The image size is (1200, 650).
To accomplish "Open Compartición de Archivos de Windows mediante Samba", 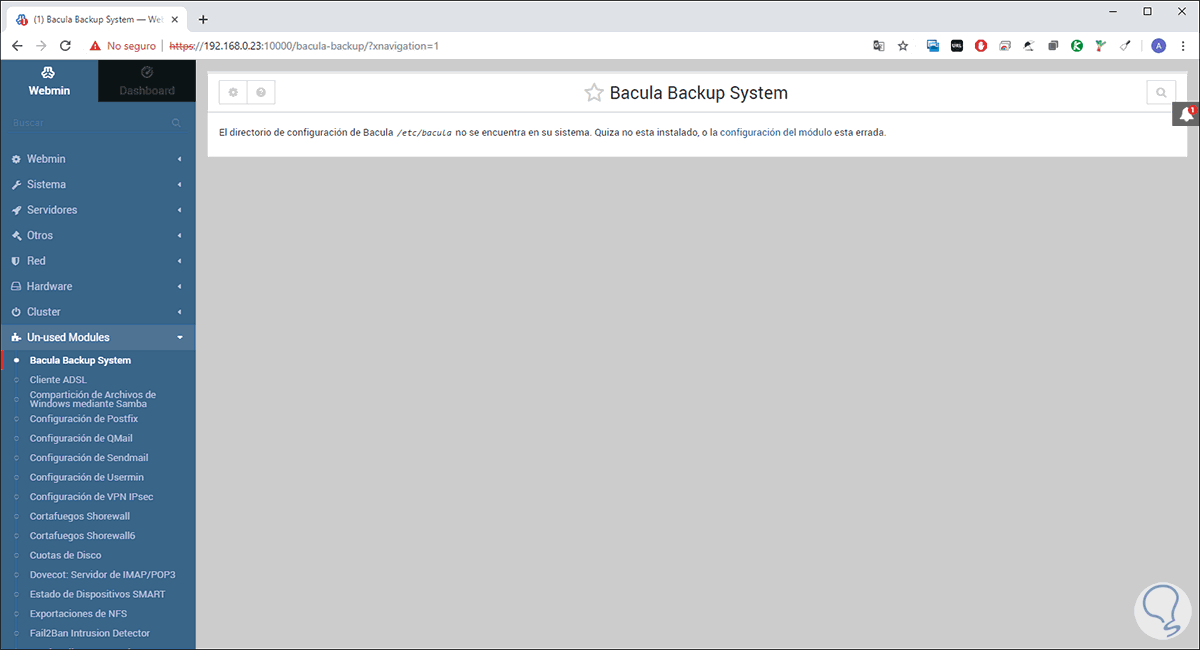I will point(93,399).
